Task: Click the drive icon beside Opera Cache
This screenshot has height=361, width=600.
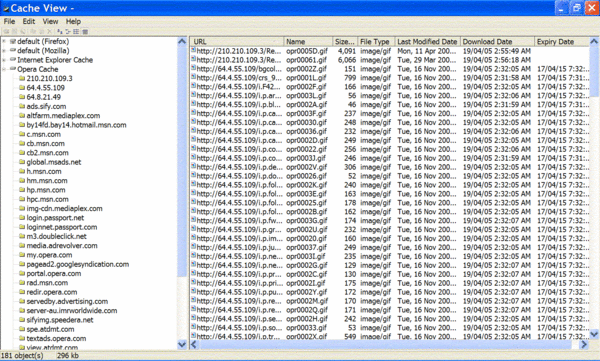Action: 13,69
